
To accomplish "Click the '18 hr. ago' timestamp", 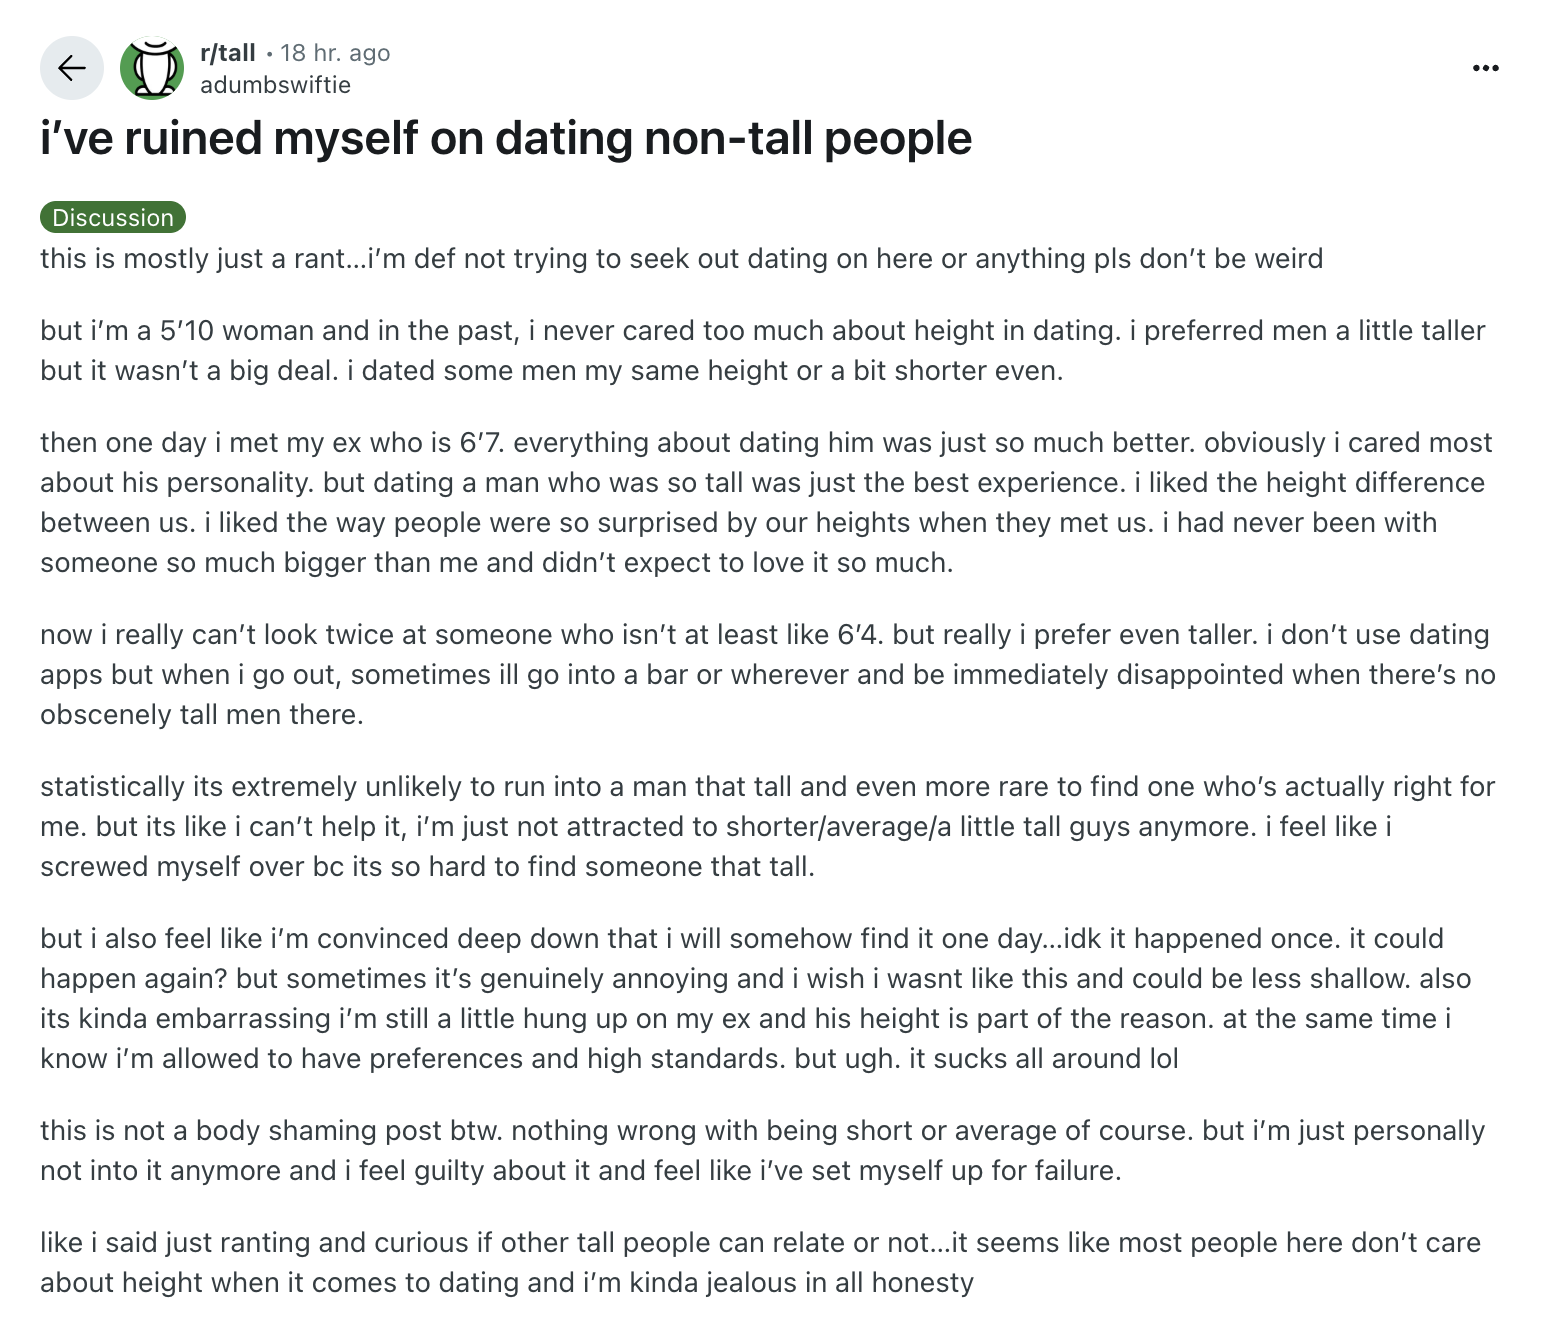I will click(x=335, y=53).
